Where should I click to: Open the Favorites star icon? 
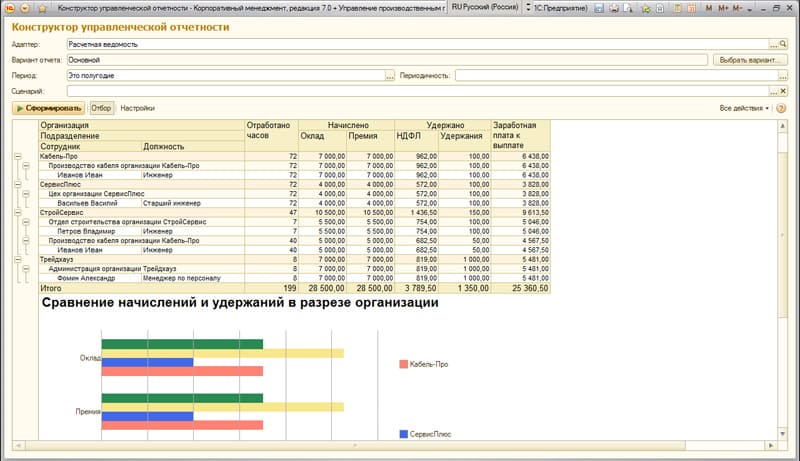(x=42, y=9)
